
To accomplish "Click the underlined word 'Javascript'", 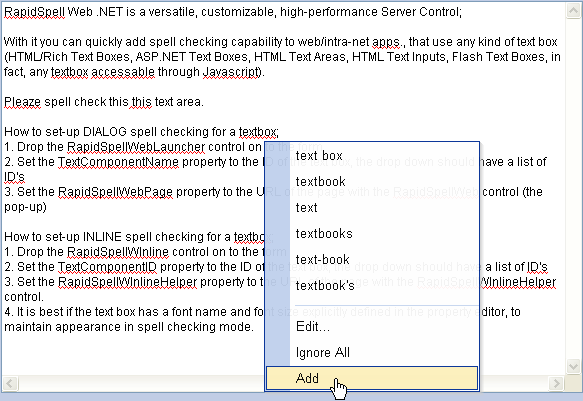I will tap(231, 72).
